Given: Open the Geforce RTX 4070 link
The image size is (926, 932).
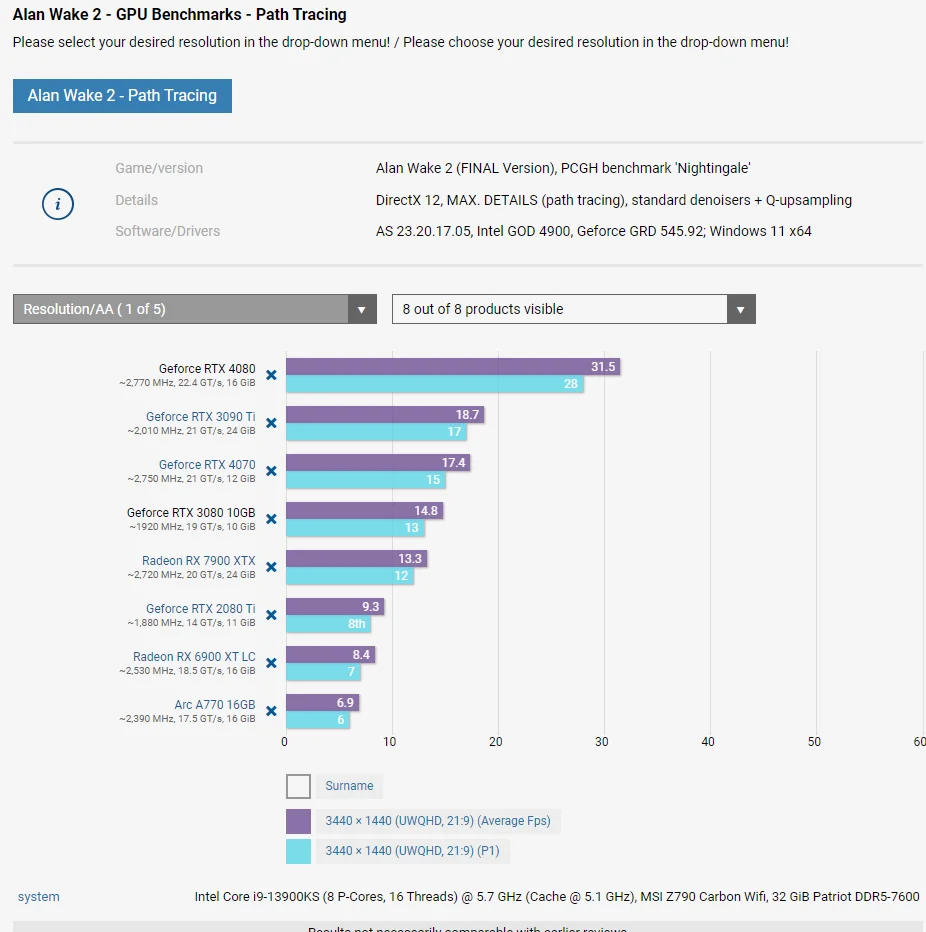Looking at the screenshot, I should (207, 465).
